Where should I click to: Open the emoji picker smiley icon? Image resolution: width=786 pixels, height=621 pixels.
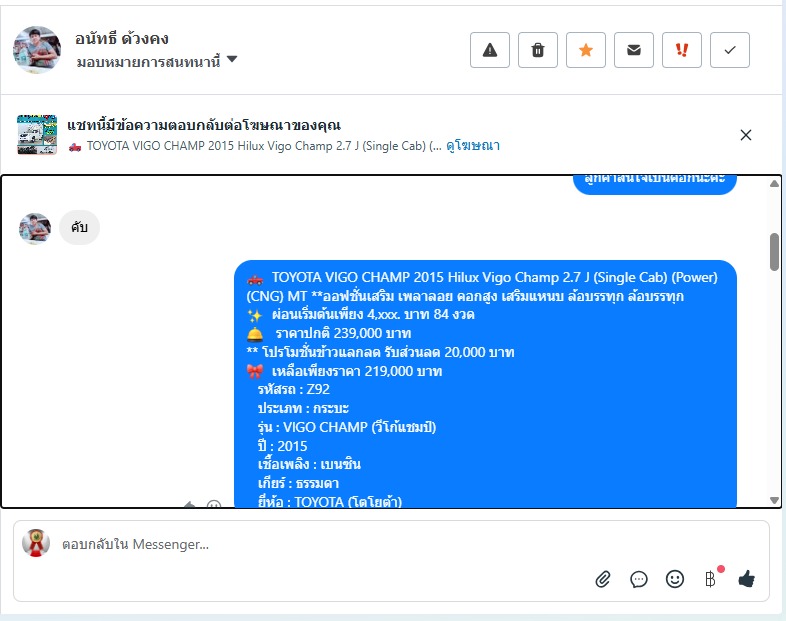(675, 579)
